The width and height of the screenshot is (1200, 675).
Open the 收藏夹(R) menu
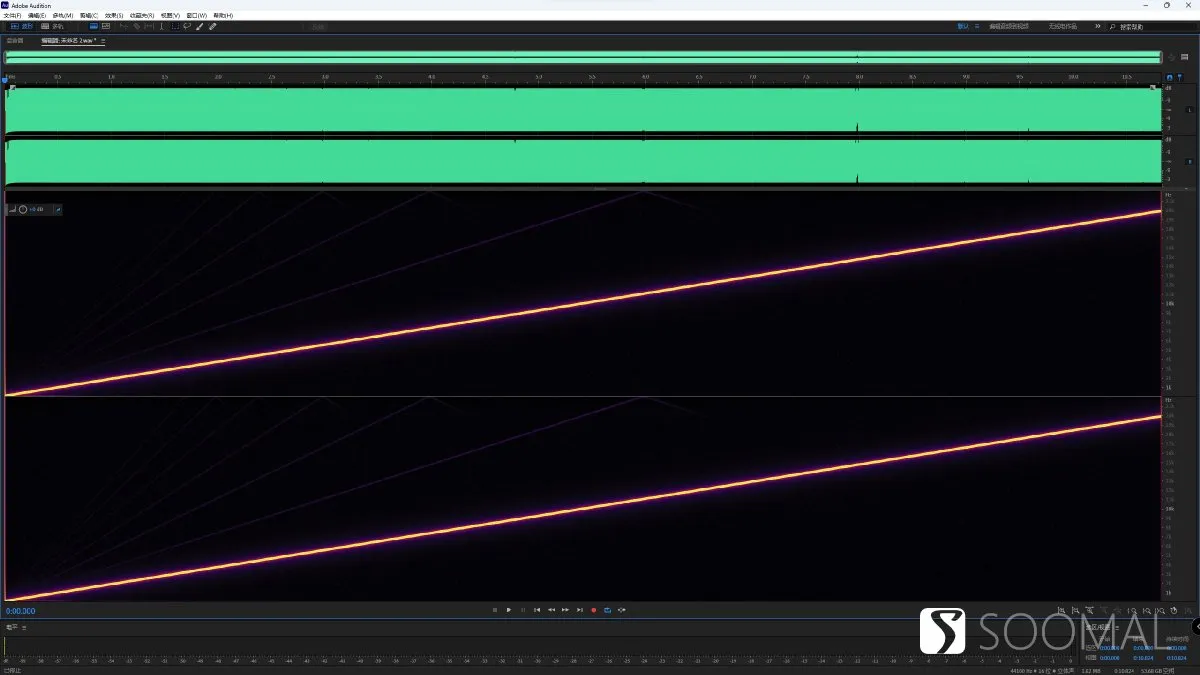[x=142, y=16]
